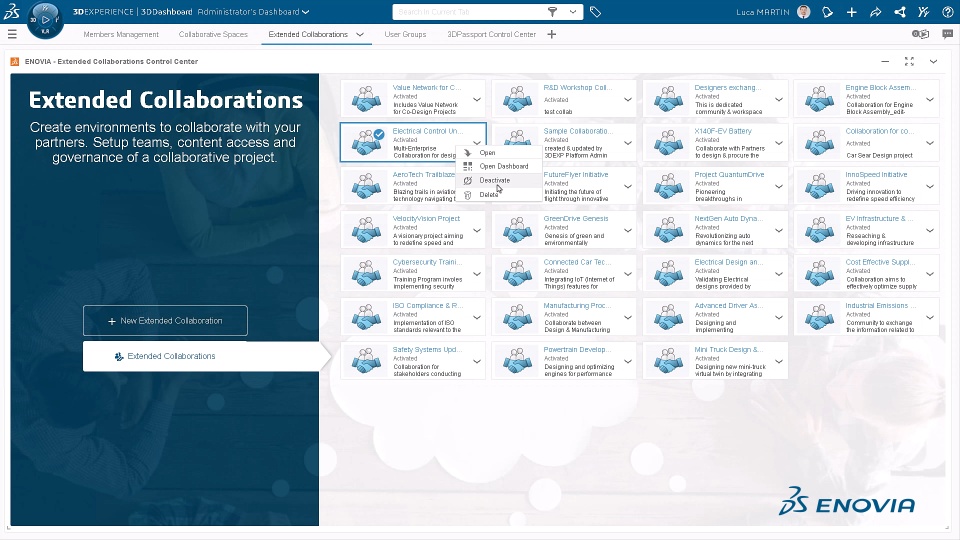This screenshot has height=540, width=960.
Task: Click the tools icon in top bar
Action: click(924, 12)
